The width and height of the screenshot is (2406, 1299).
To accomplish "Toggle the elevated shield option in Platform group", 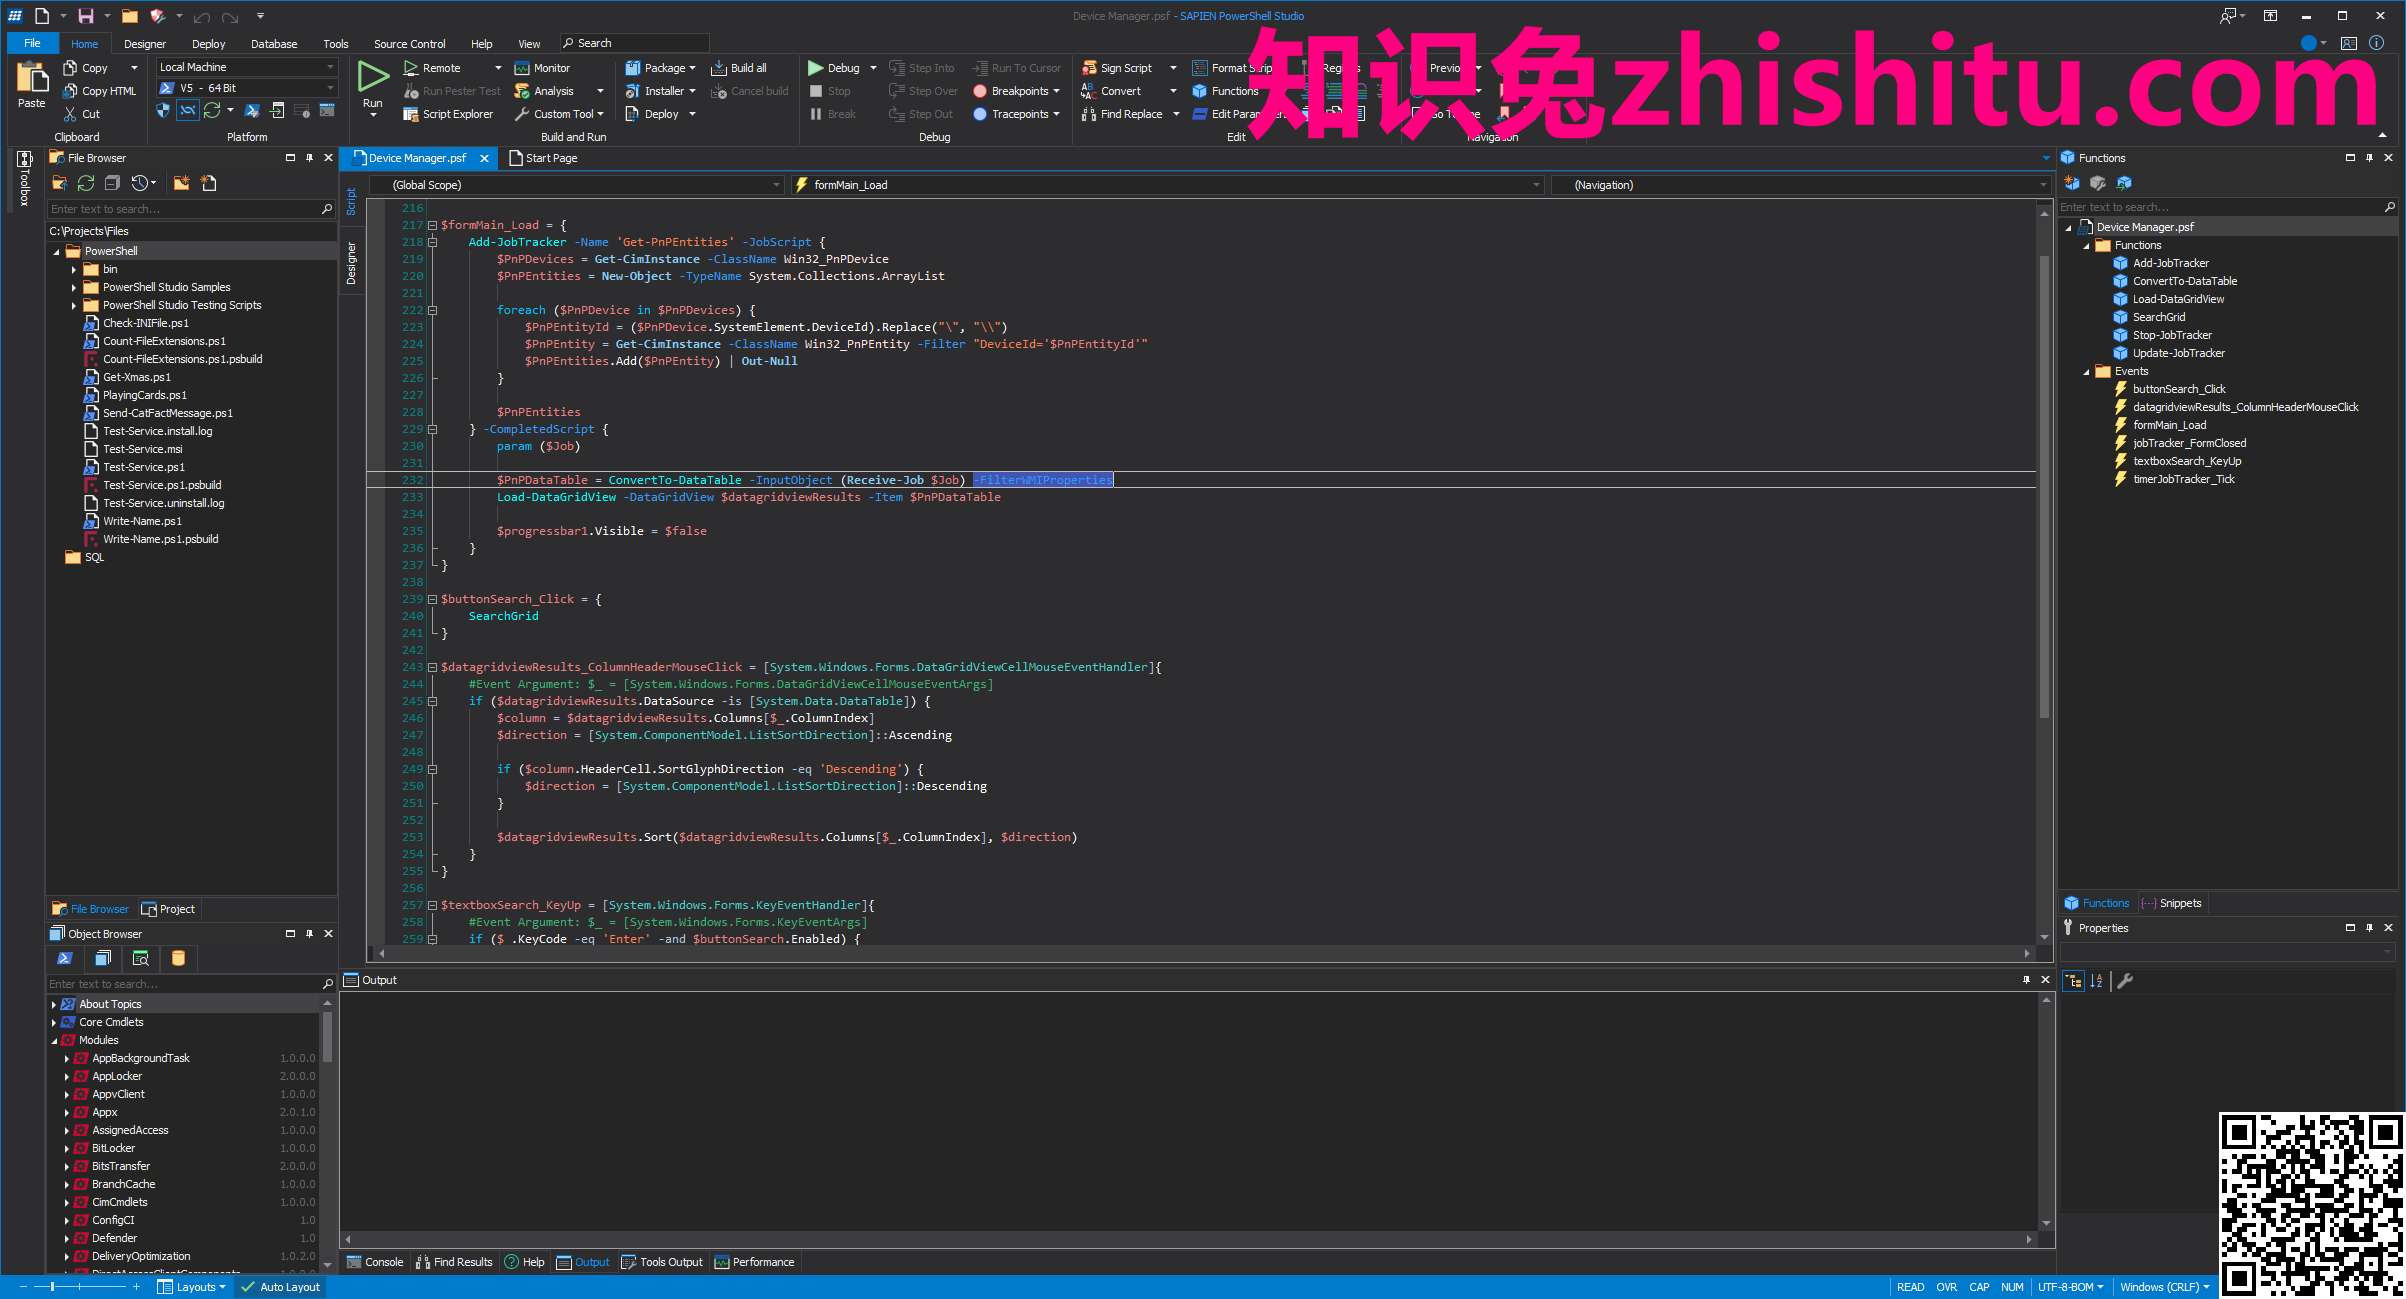I will (x=163, y=110).
